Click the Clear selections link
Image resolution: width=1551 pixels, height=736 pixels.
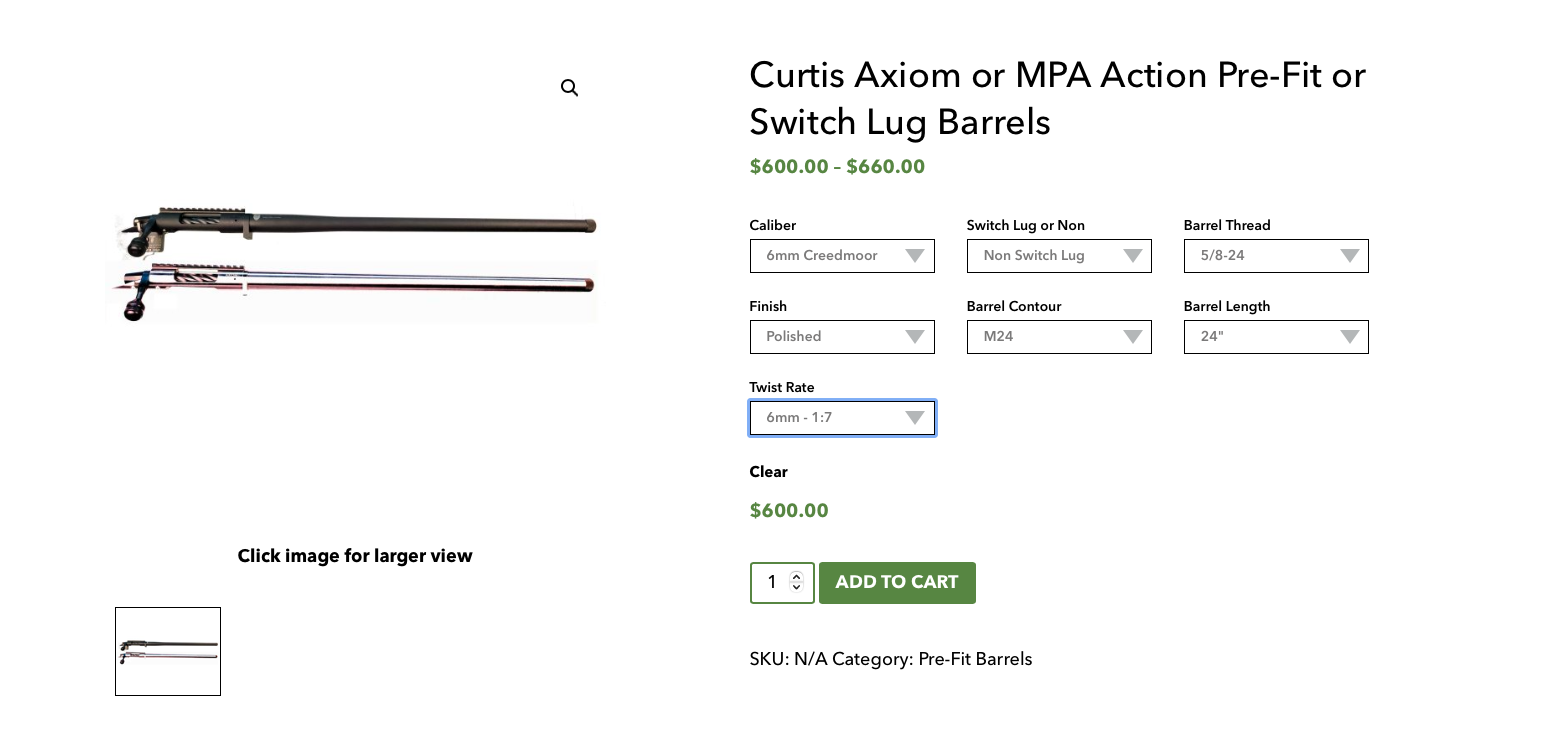tap(768, 472)
